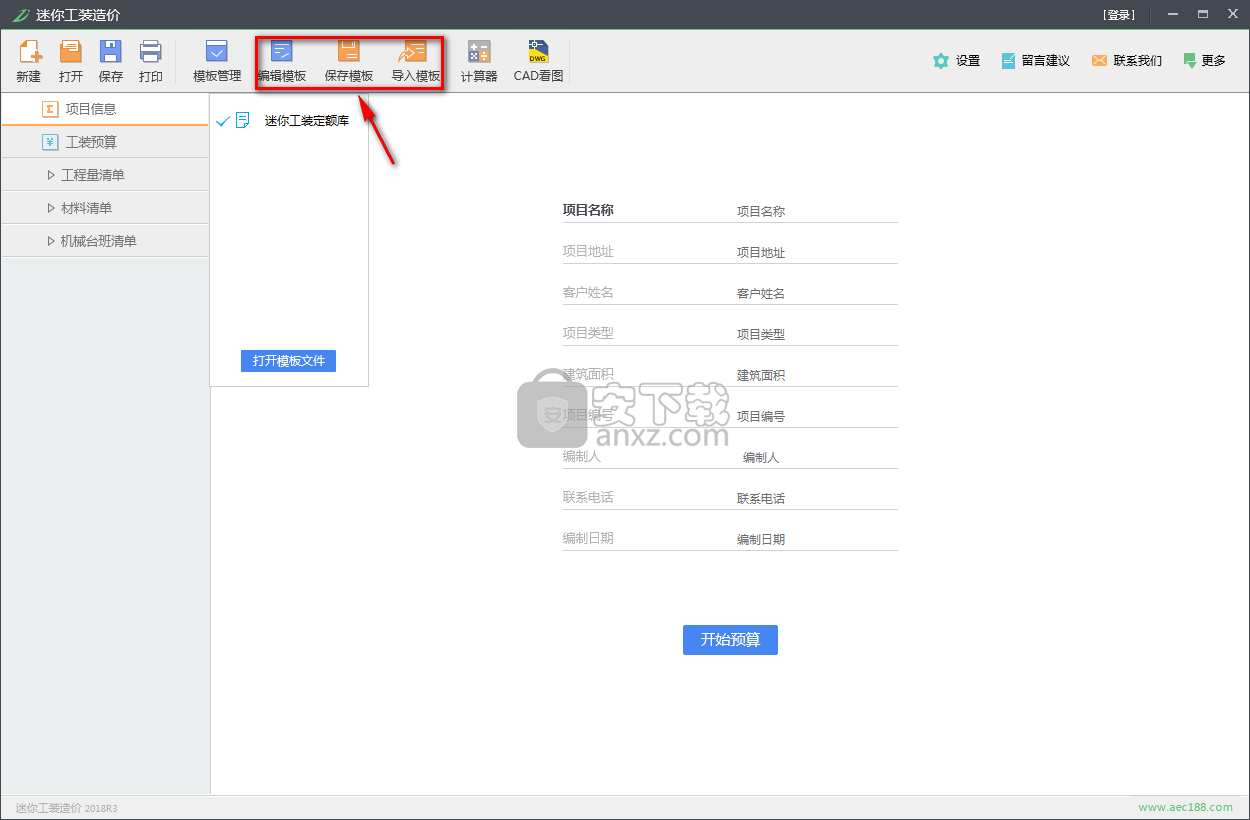Click the 登录 login link in the title bar
The height and width of the screenshot is (820, 1250).
tap(1119, 15)
